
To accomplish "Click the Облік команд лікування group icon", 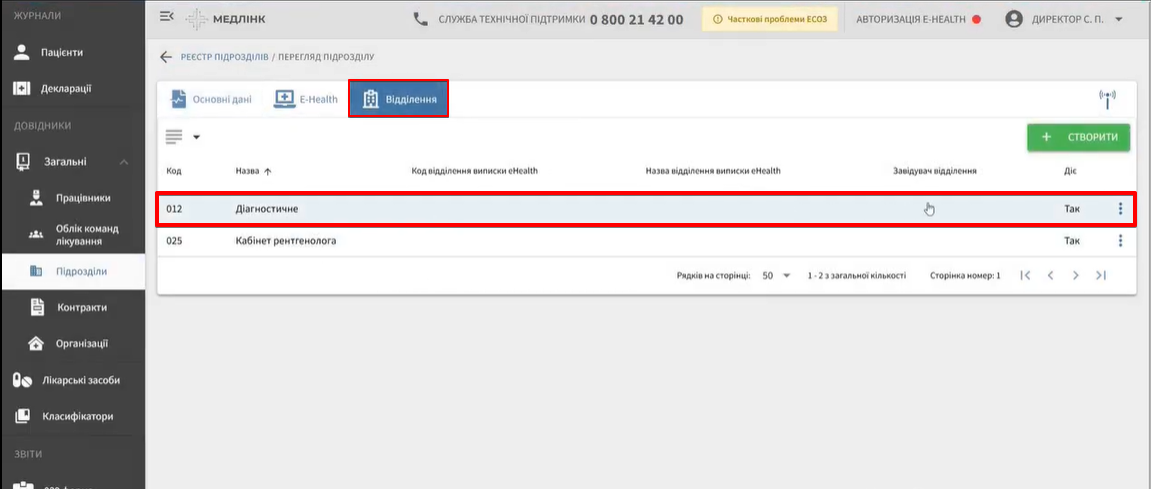I will click(36, 234).
